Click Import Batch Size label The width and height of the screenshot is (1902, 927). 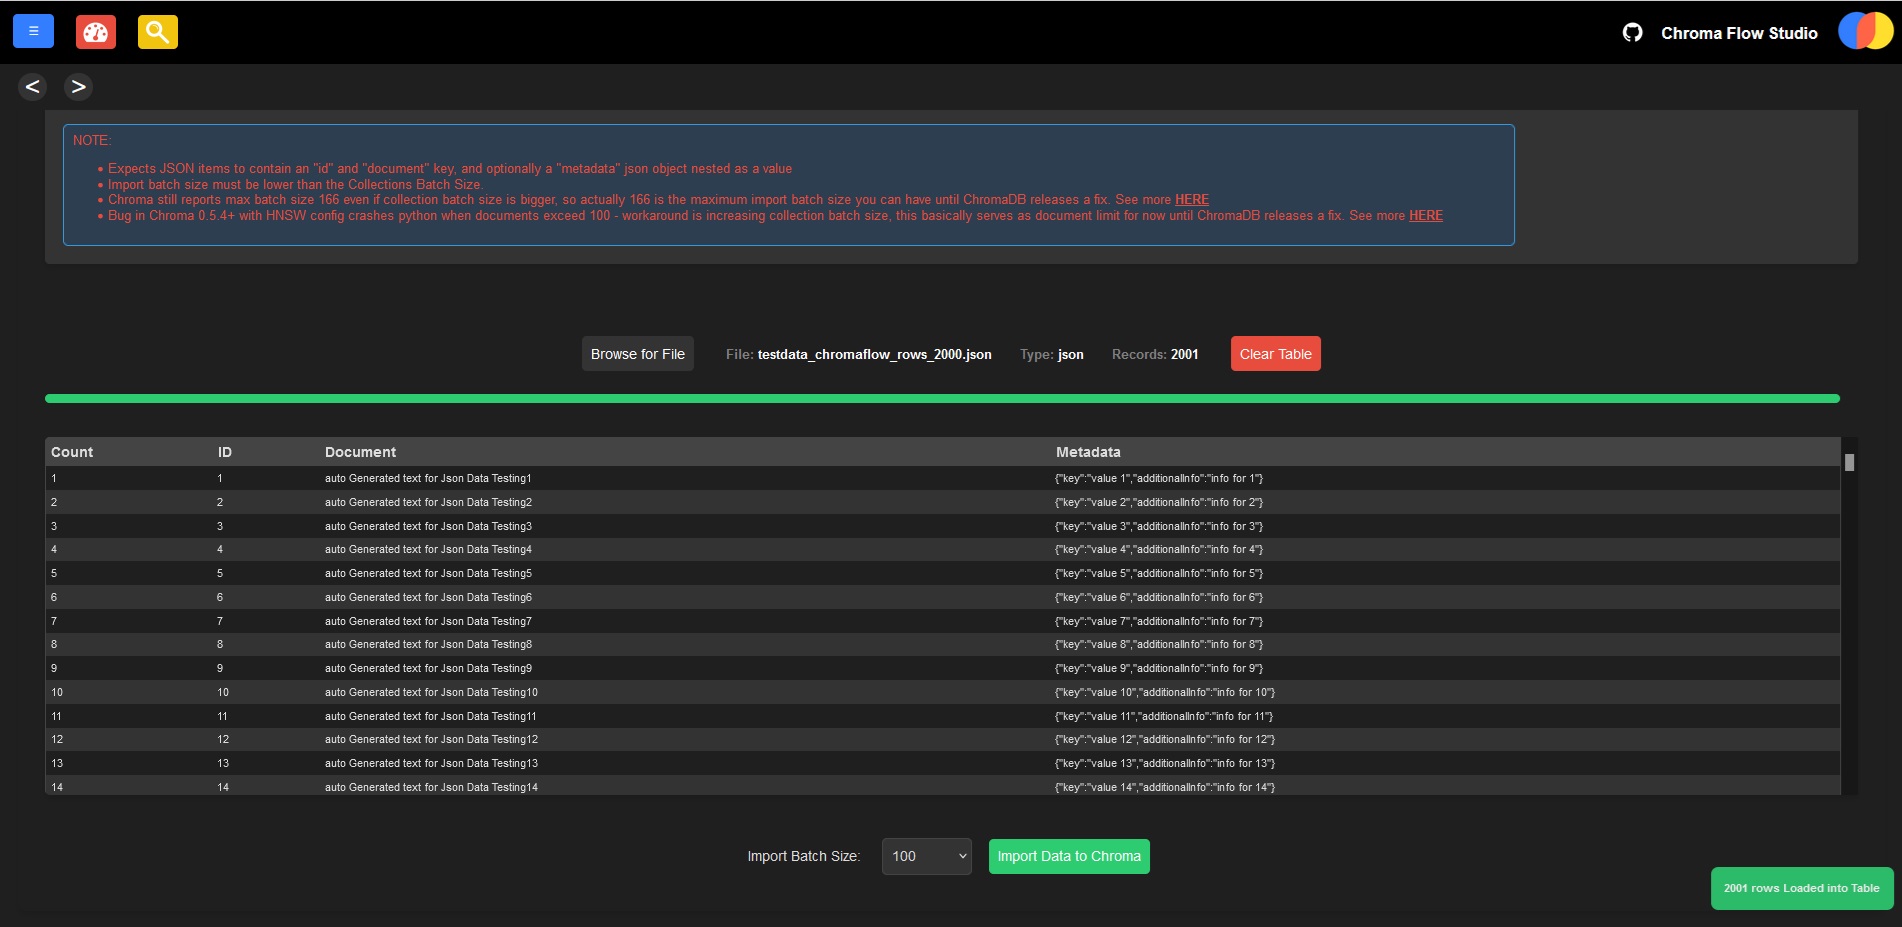tap(804, 856)
